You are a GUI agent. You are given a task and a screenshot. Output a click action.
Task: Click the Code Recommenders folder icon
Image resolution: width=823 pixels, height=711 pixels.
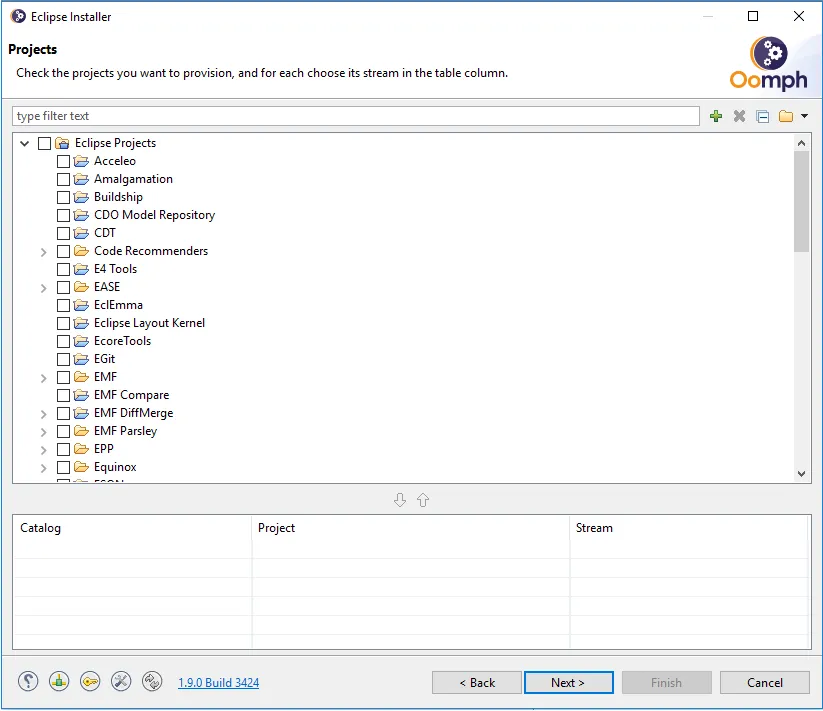81,251
